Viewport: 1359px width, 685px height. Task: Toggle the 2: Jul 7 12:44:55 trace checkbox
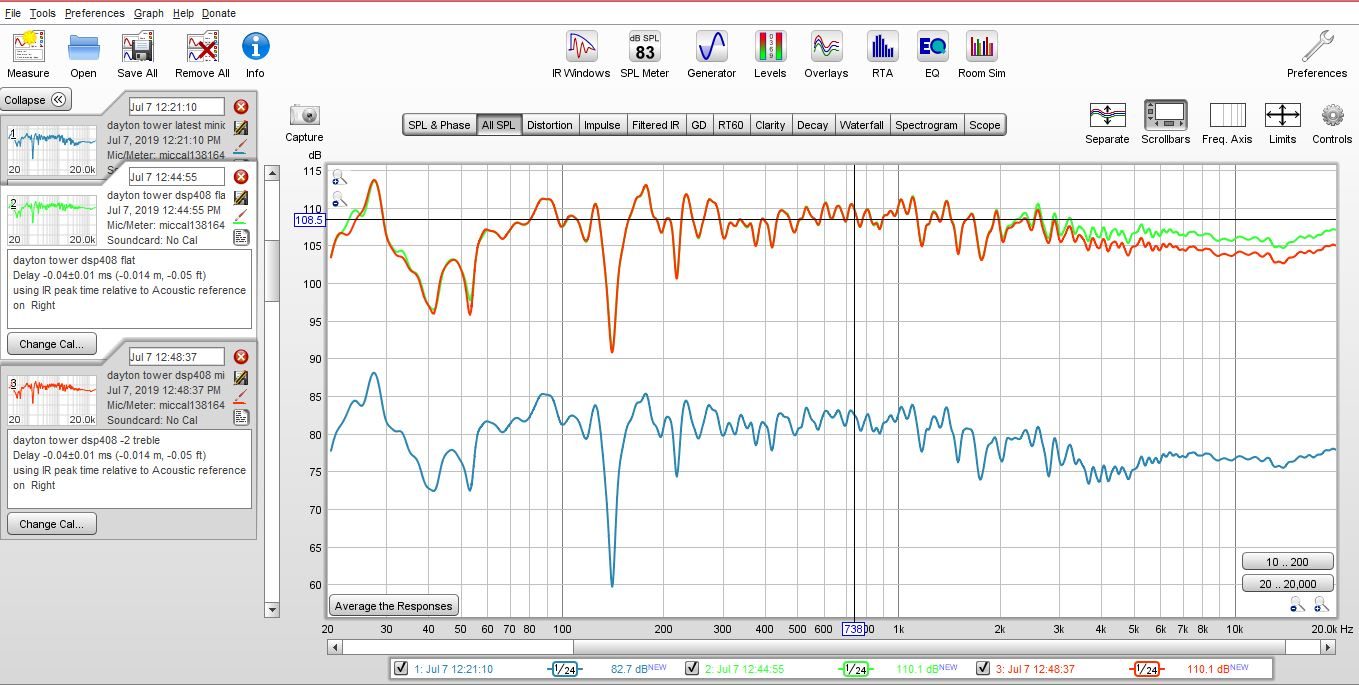(691, 669)
